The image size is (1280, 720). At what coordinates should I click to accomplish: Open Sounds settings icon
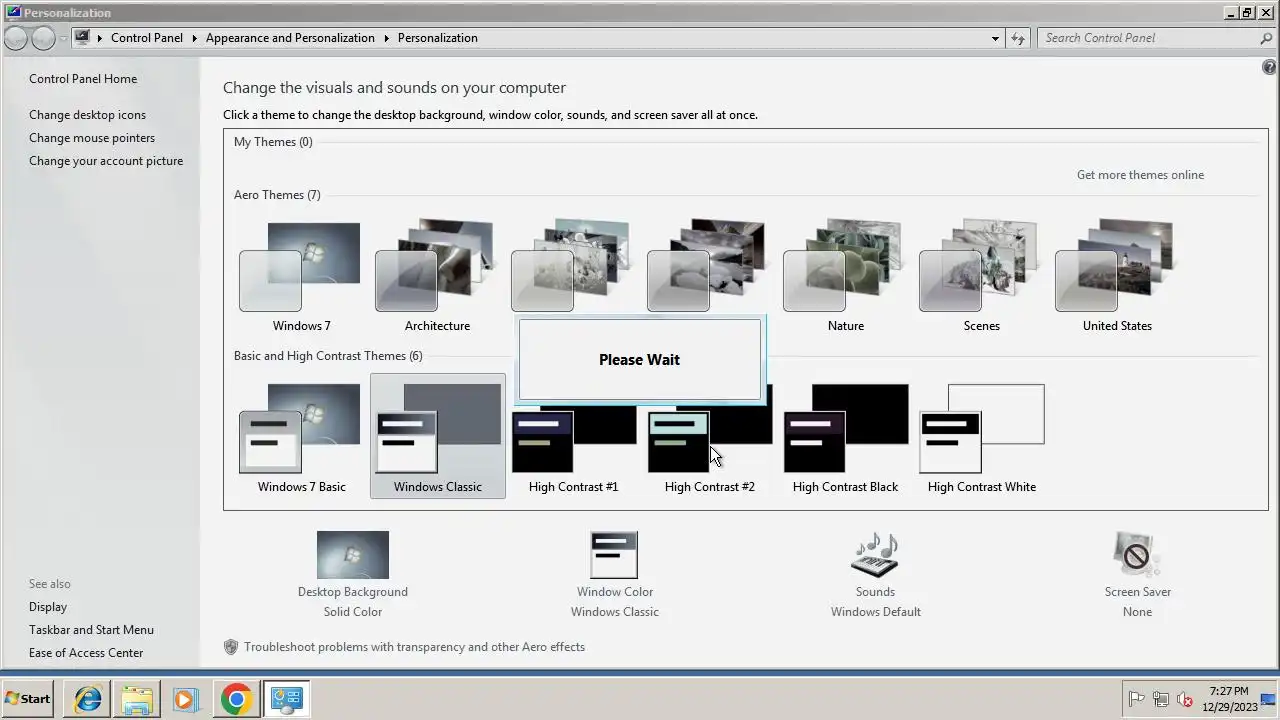tap(875, 555)
